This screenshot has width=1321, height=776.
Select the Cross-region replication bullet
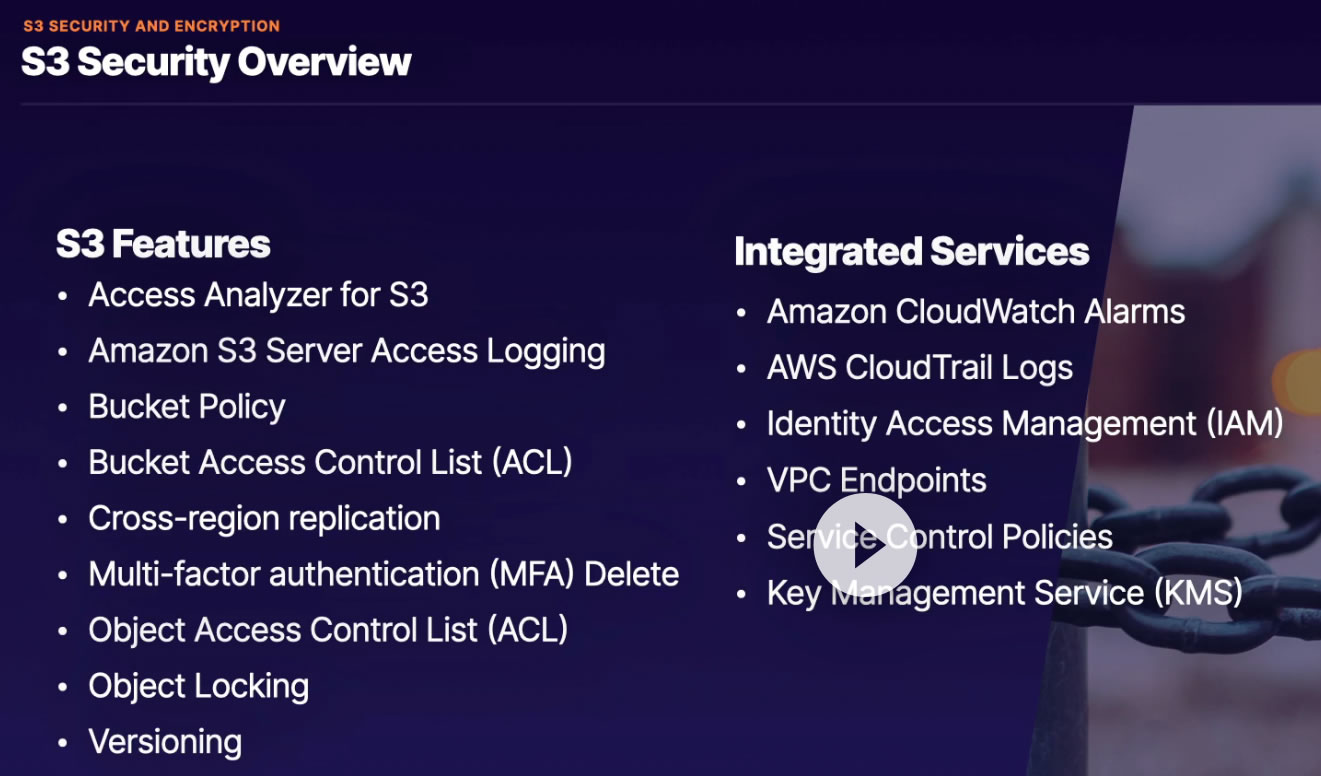tap(264, 518)
